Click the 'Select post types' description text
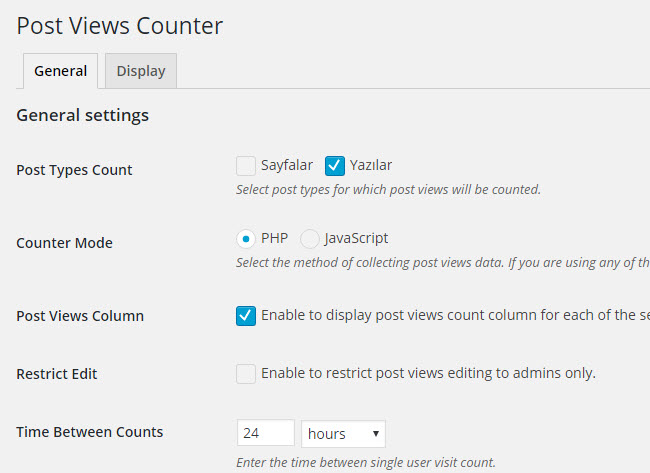The height and width of the screenshot is (473, 650). tap(388, 189)
